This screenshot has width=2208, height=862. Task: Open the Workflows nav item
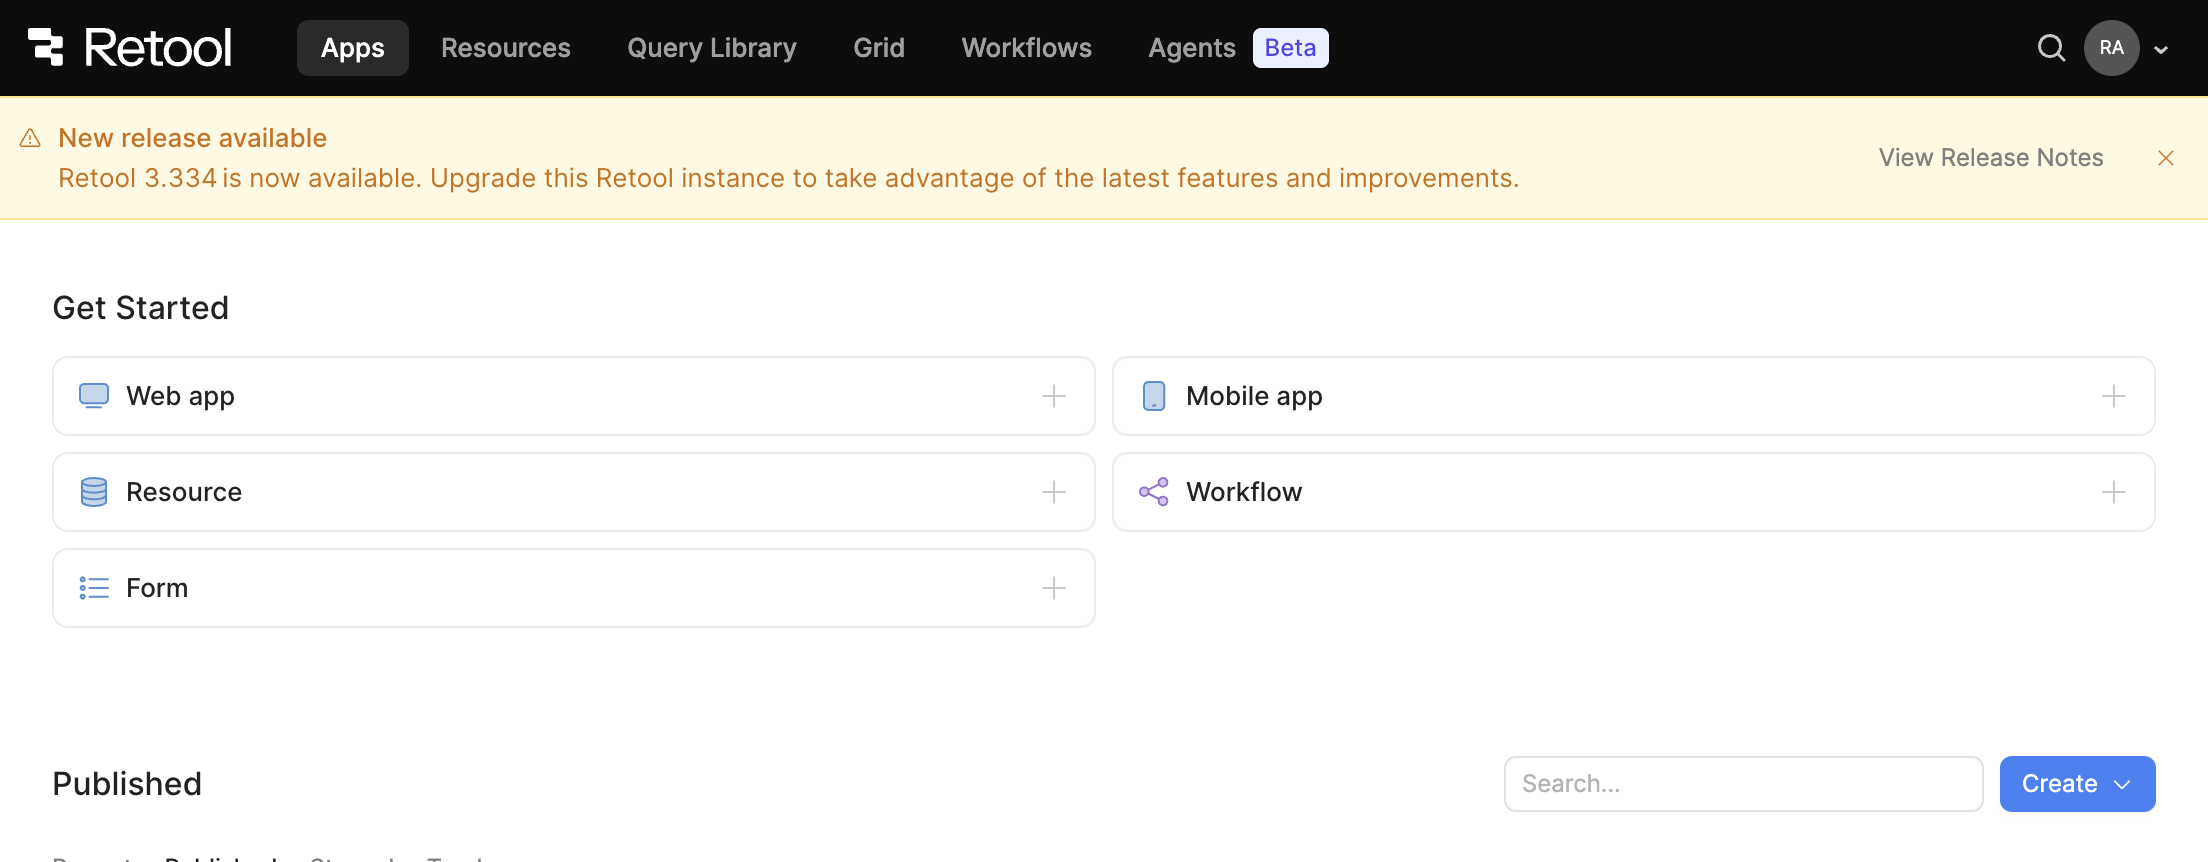[1026, 48]
